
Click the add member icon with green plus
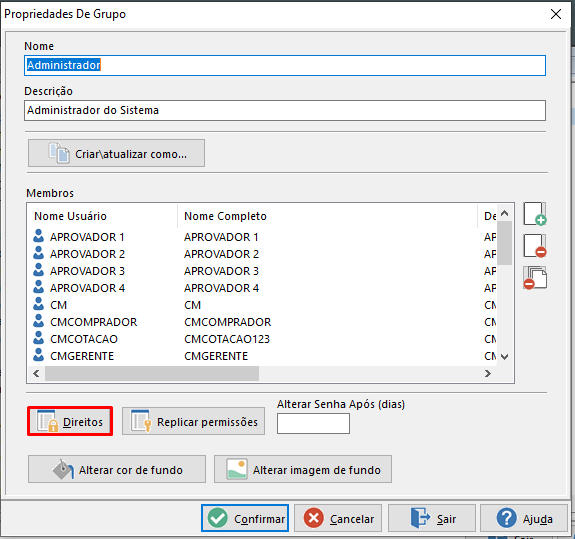(535, 214)
